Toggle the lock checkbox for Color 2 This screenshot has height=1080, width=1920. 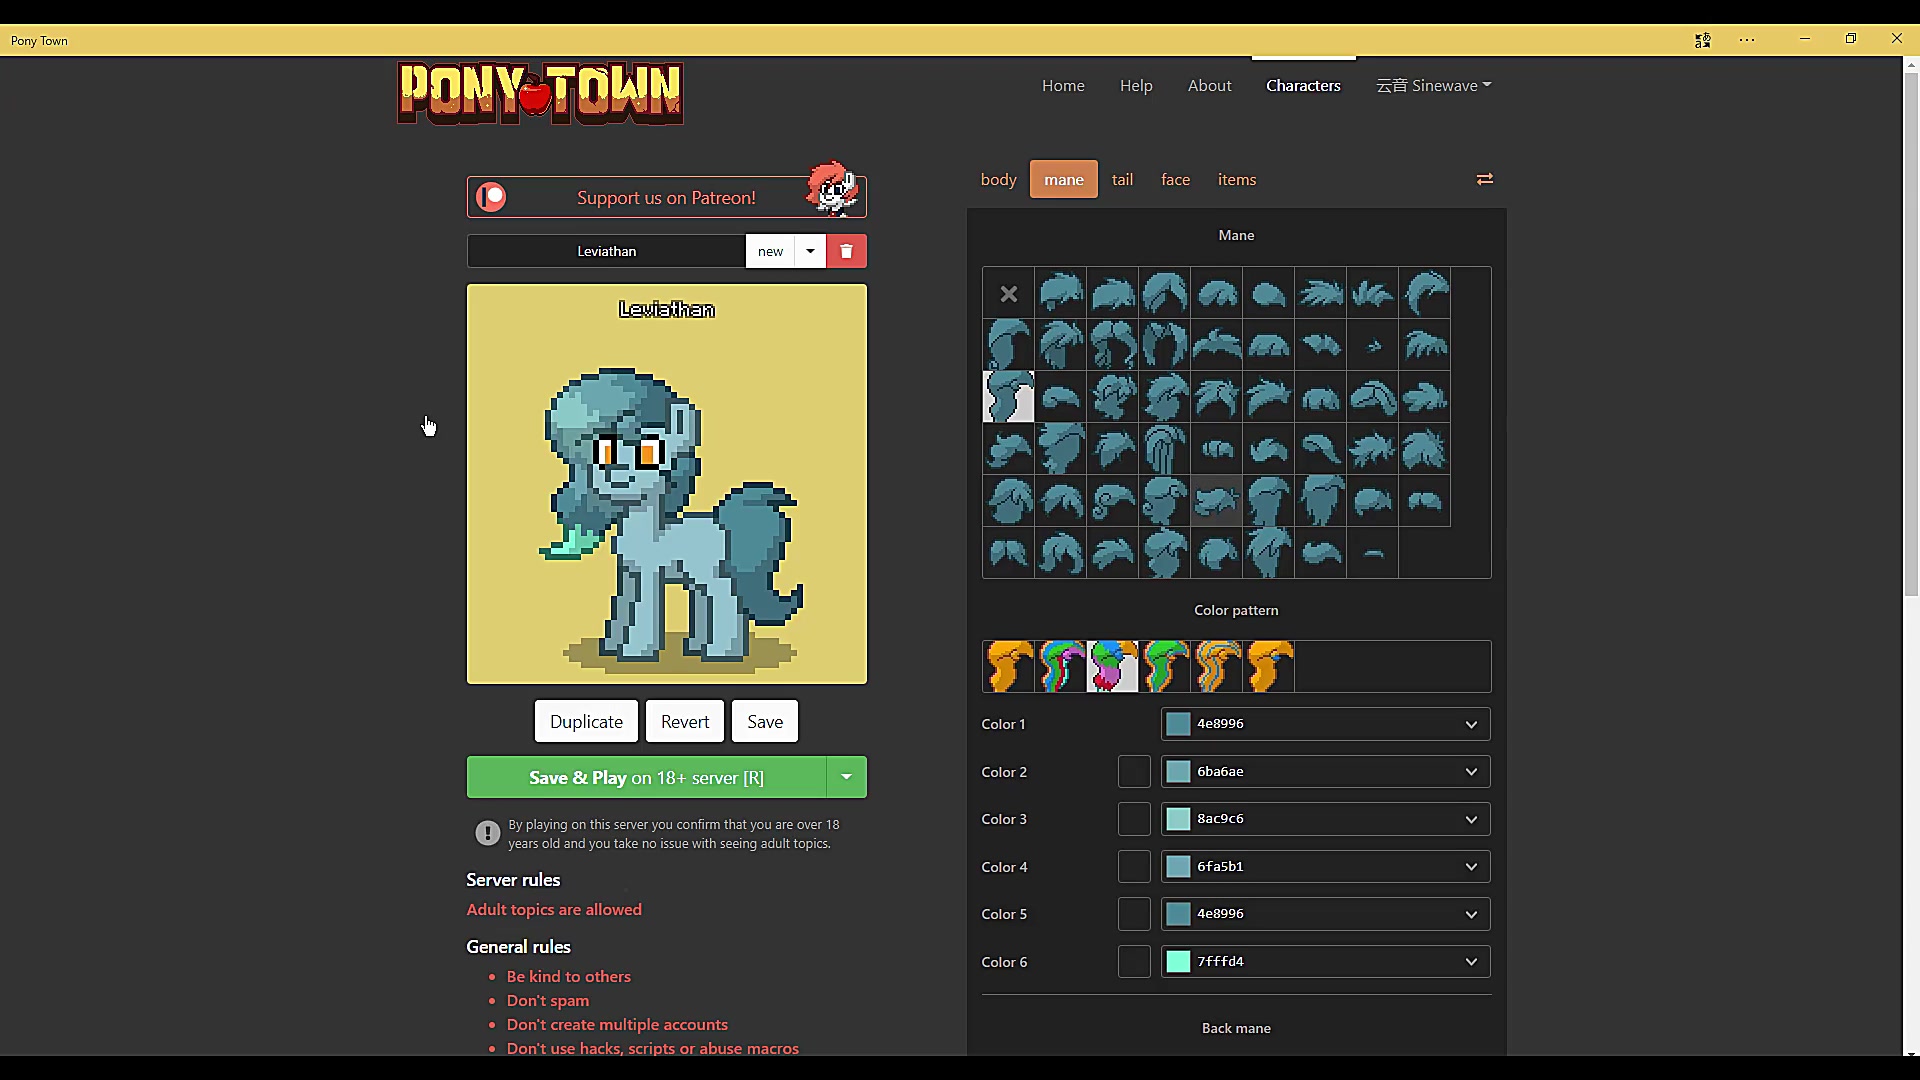[x=1134, y=772]
